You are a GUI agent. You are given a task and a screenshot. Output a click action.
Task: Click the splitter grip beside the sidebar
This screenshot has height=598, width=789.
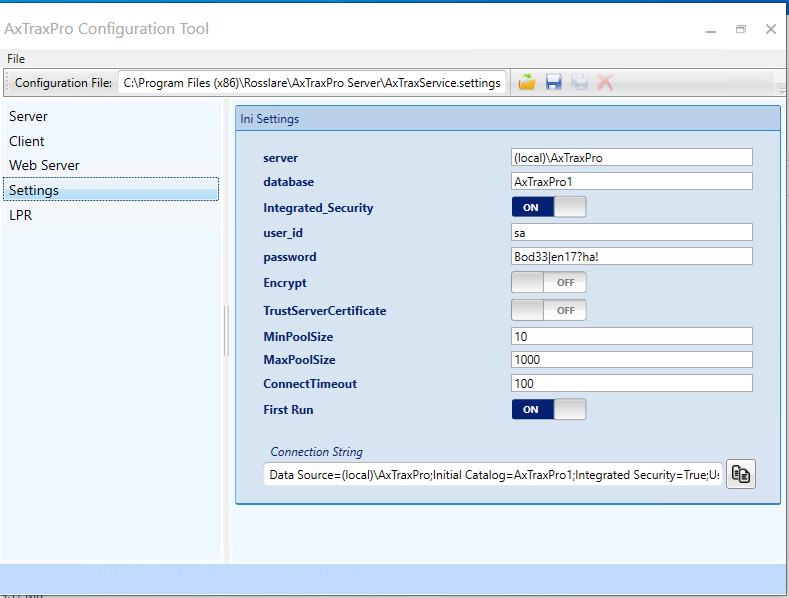click(x=226, y=330)
